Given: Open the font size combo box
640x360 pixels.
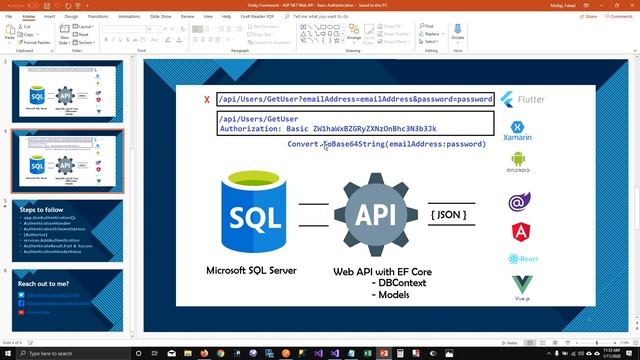Looking at the screenshot, I should [153, 29].
